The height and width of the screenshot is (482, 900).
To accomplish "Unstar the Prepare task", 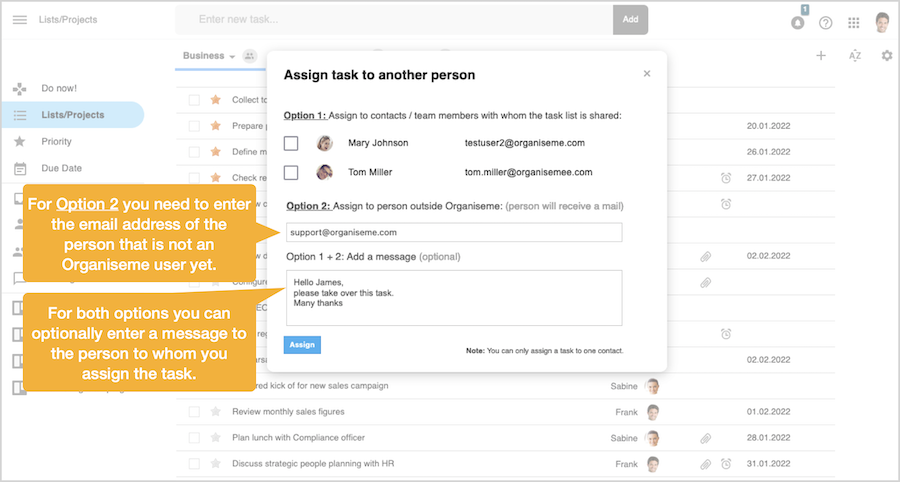I will pyautogui.click(x=216, y=126).
